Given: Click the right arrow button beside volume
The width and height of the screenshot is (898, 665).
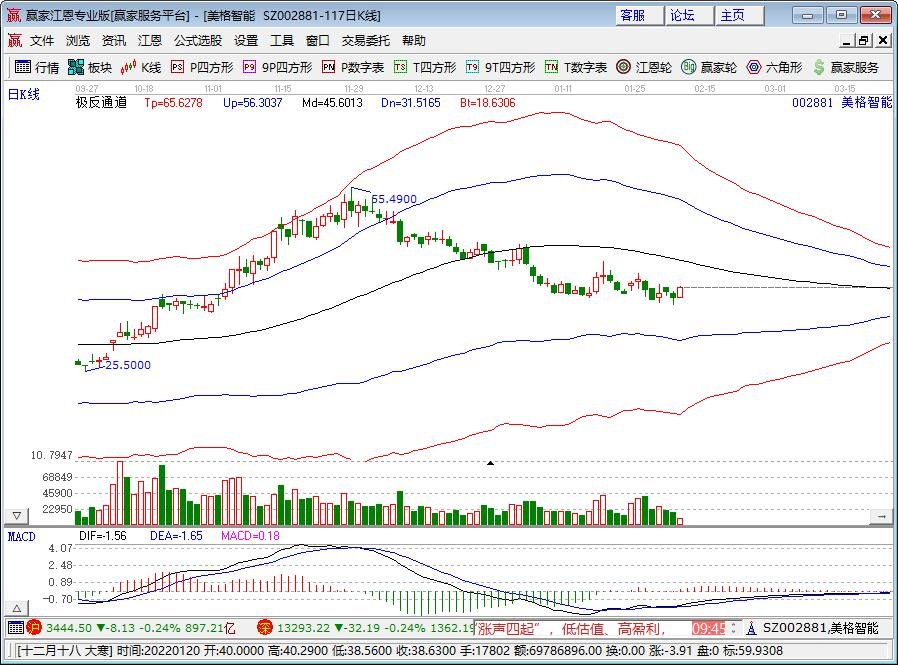Looking at the screenshot, I should [x=881, y=516].
